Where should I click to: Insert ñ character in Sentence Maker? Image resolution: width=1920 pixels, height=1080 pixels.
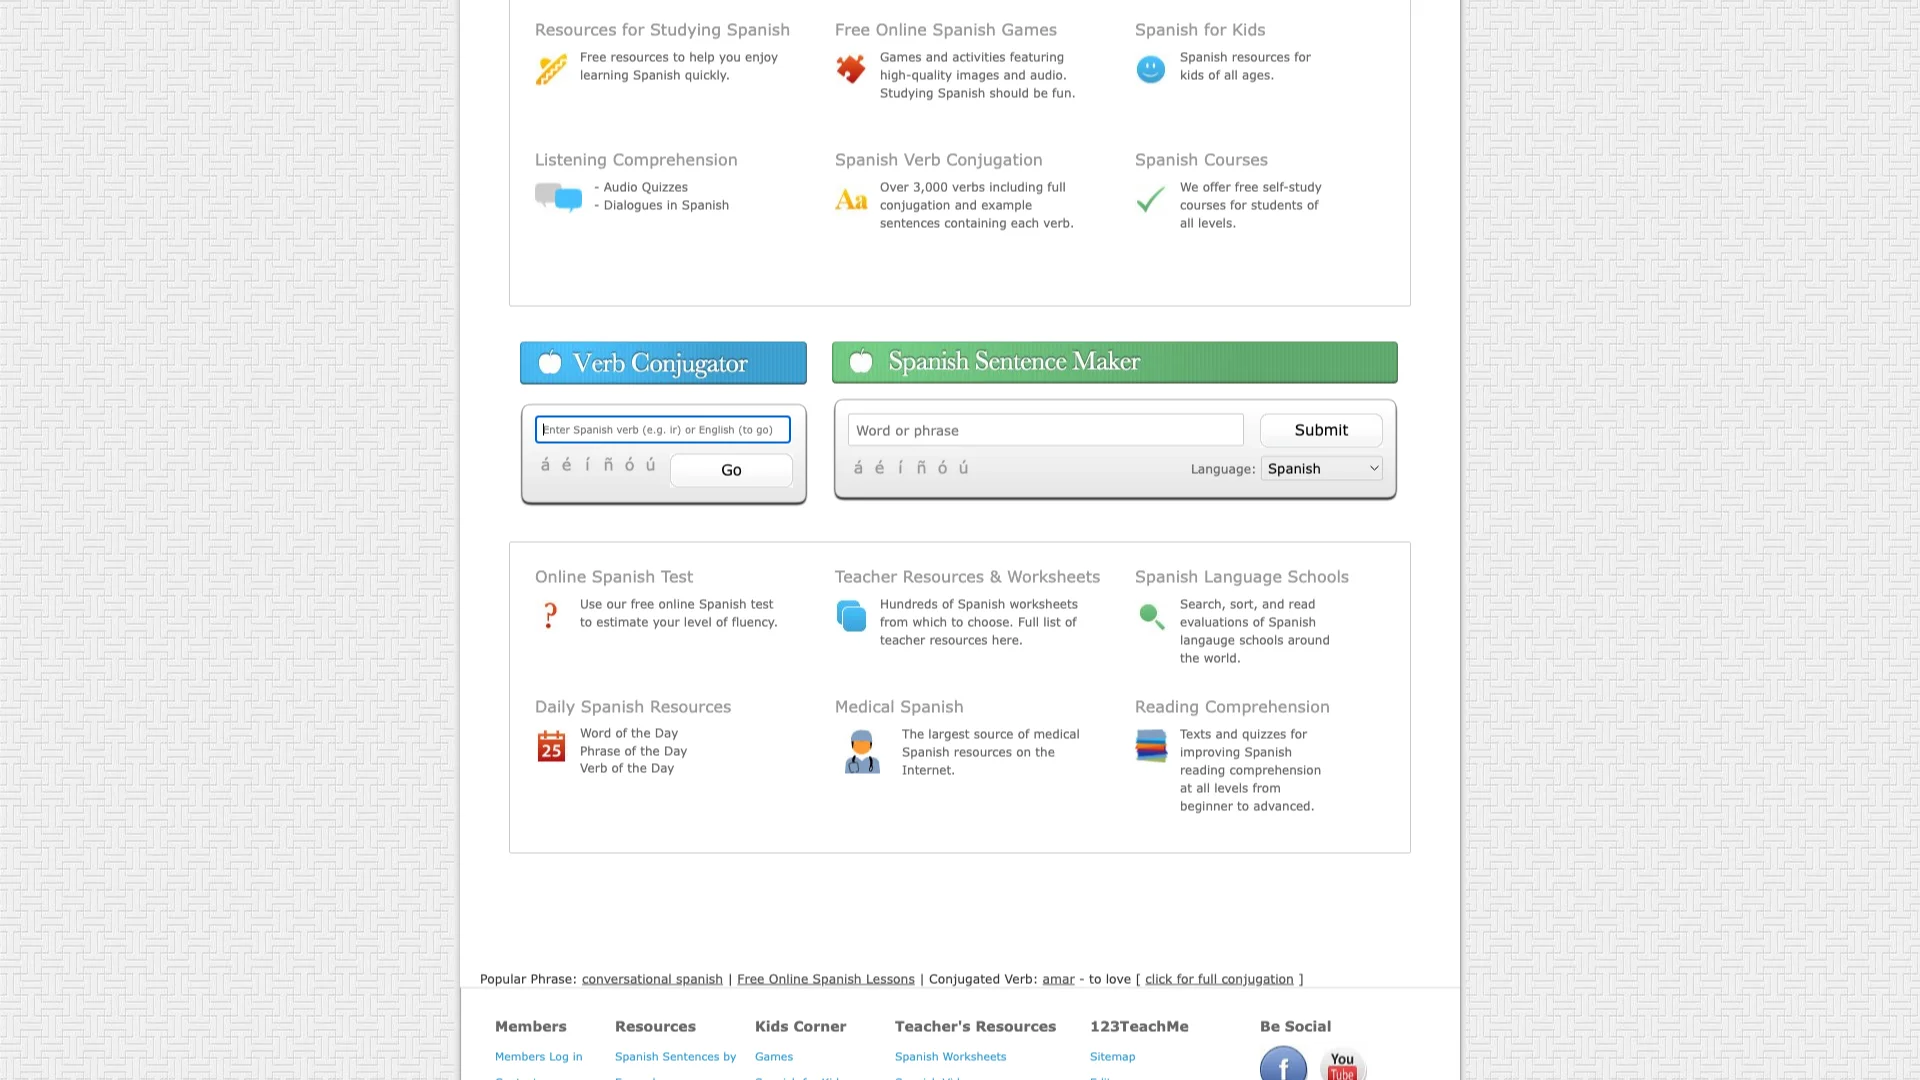(x=921, y=467)
